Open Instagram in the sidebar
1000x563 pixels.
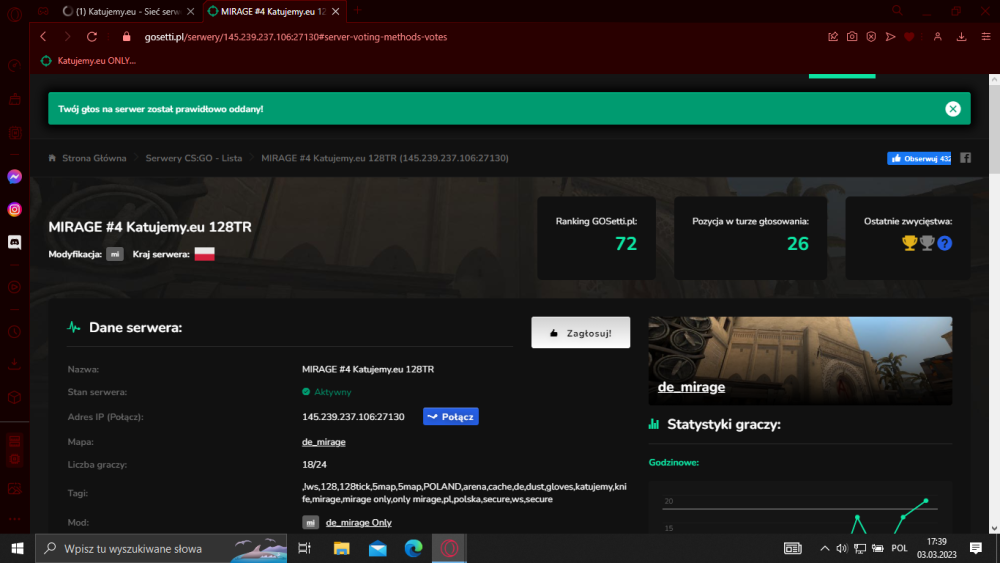pyautogui.click(x=14, y=209)
